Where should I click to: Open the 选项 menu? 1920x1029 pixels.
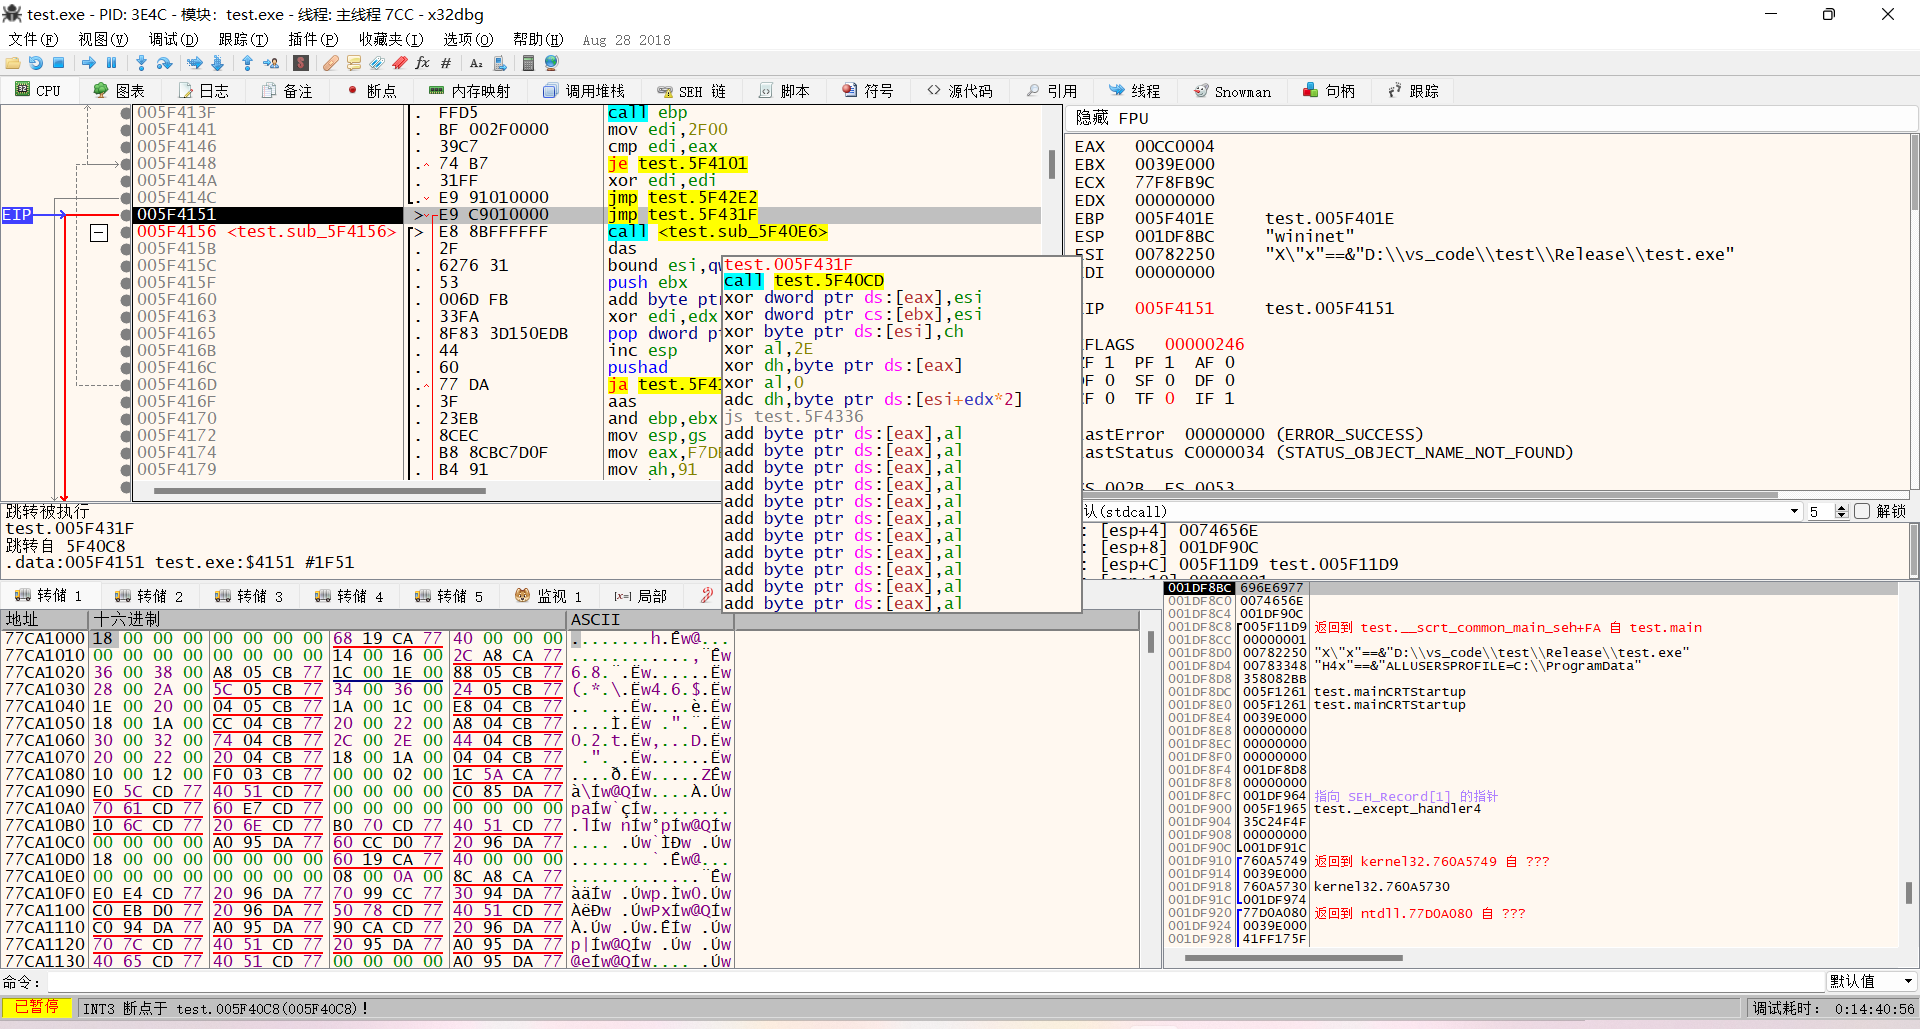(468, 40)
